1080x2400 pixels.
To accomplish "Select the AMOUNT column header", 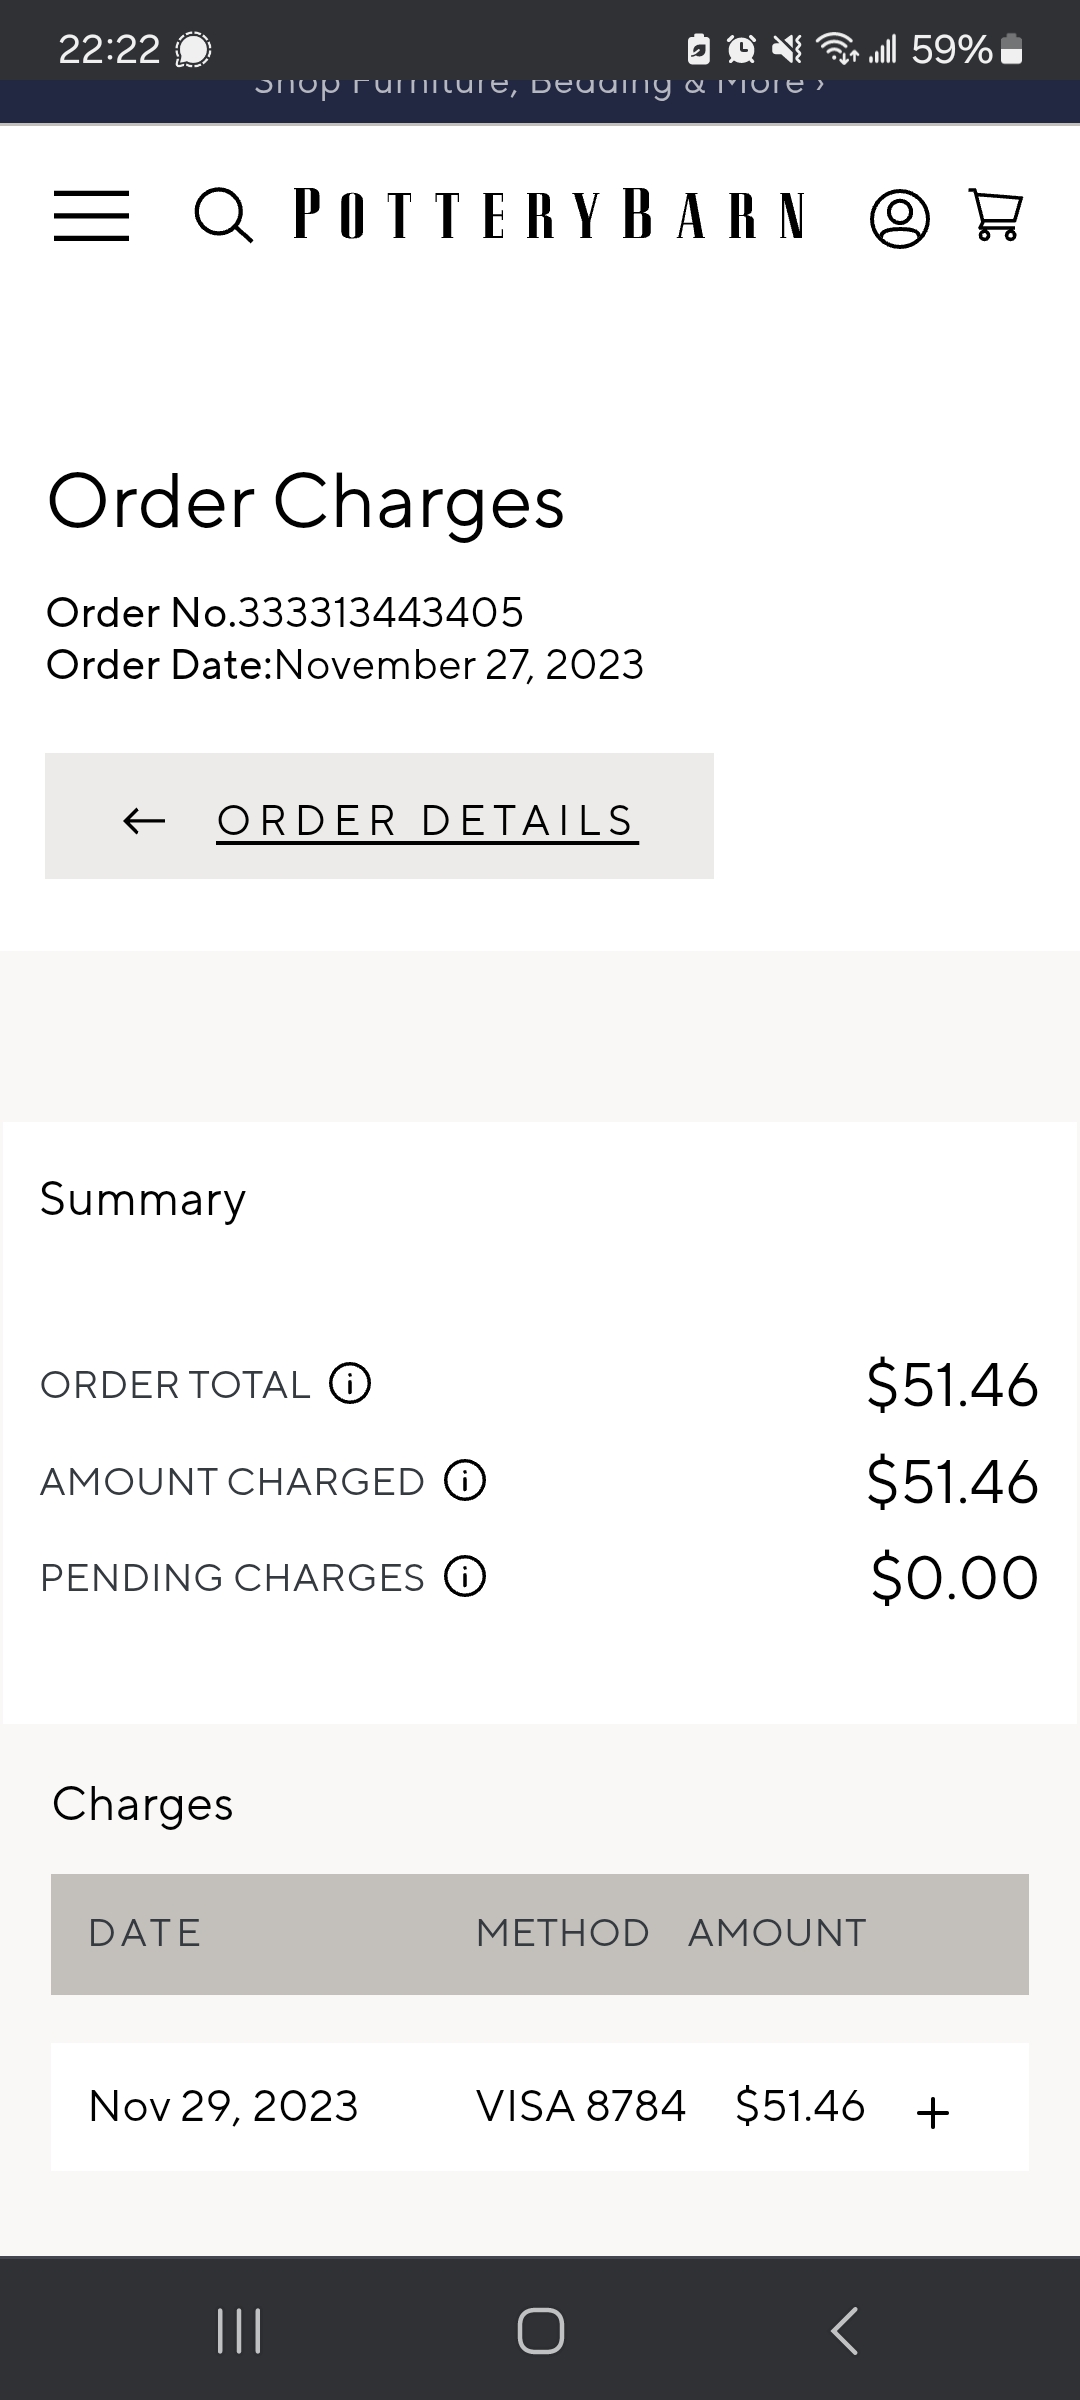I will click(x=777, y=1933).
